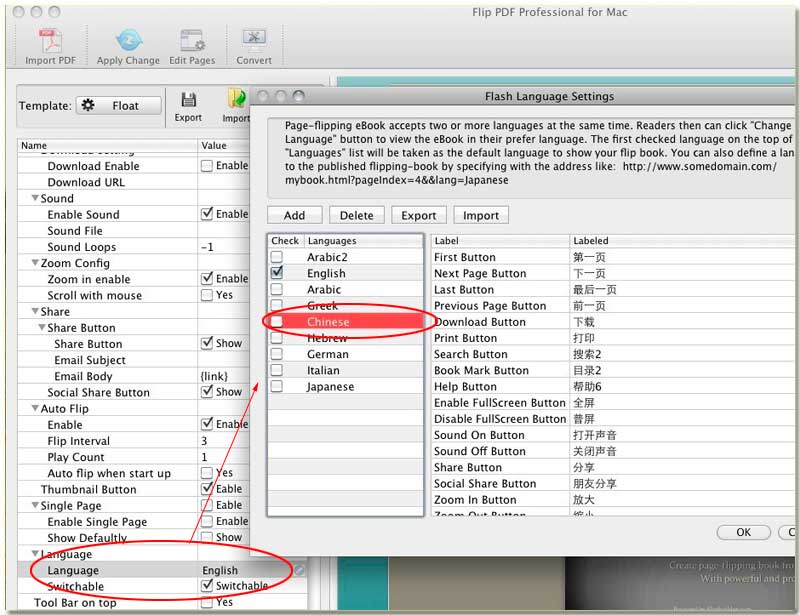Viewport: 800px width, 615px height.
Task: Toggle Auto flip when start up checkbox
Action: click(x=207, y=473)
